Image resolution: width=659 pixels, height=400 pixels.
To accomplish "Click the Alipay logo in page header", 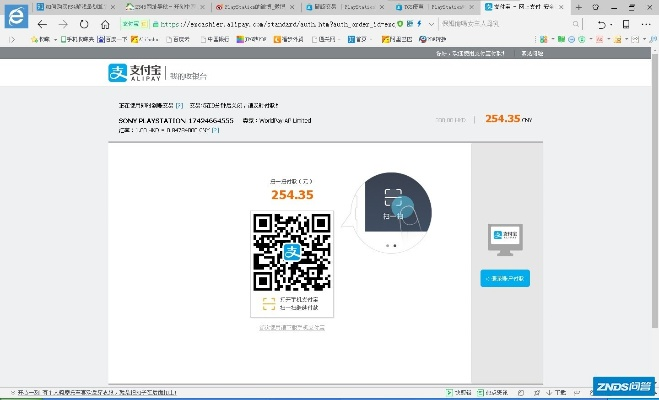I will click(132, 73).
